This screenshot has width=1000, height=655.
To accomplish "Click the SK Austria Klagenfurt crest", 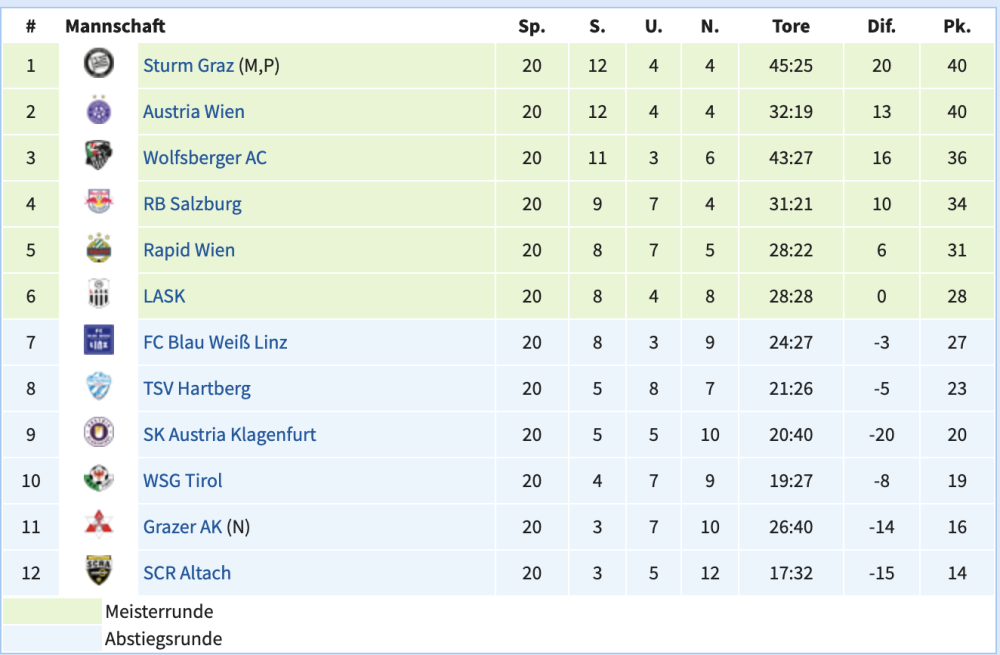I will (x=98, y=434).
